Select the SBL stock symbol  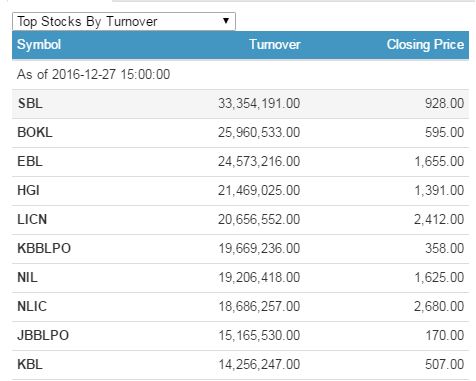tap(30, 103)
